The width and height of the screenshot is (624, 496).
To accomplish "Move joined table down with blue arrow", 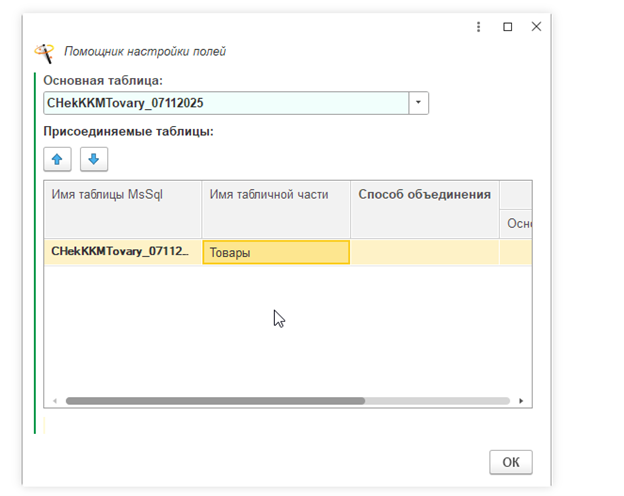I will (x=94, y=159).
